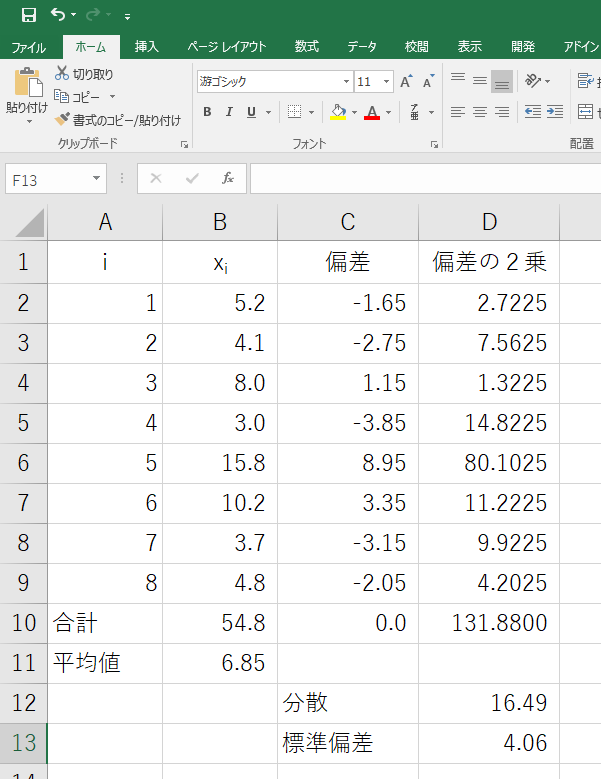Open the 数式 ribbon tab
The image size is (601, 779).
pyautogui.click(x=306, y=47)
